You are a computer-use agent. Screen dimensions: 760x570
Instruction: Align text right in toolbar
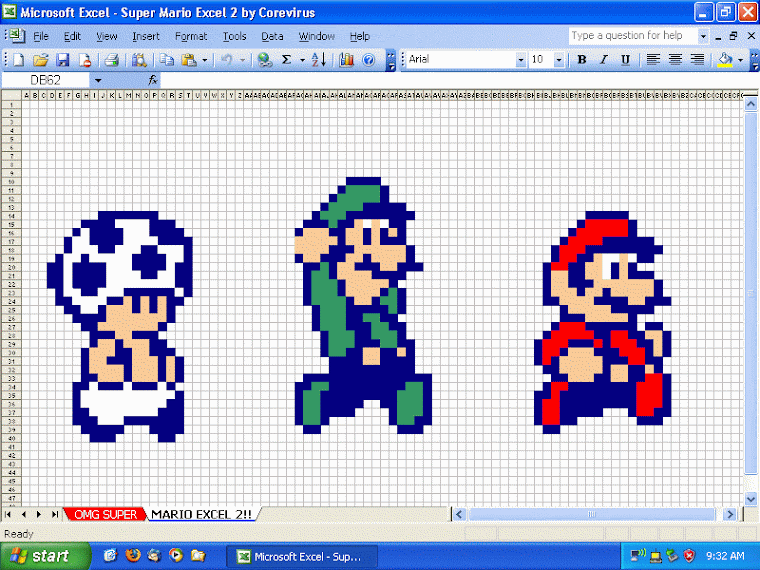(697, 60)
